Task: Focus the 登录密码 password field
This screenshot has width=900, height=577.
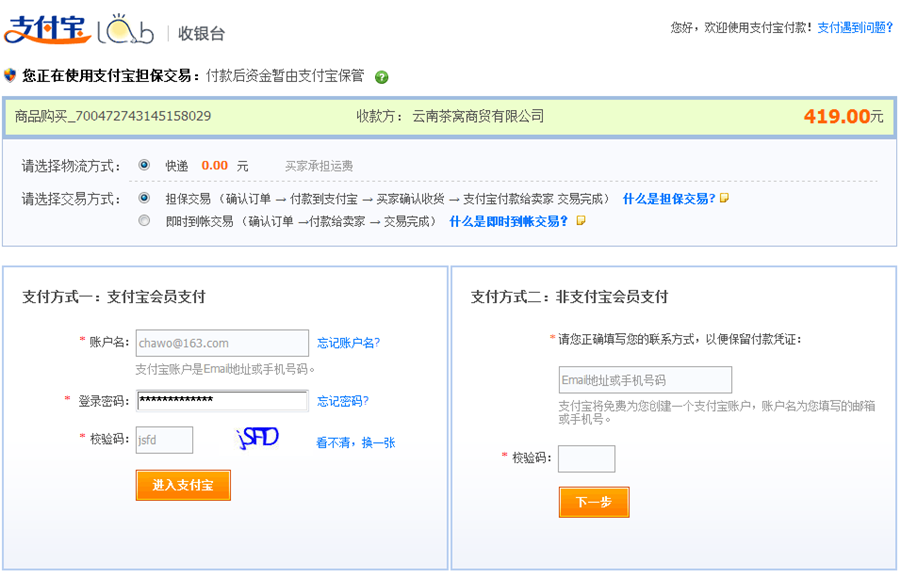Action: pyautogui.click(x=222, y=401)
